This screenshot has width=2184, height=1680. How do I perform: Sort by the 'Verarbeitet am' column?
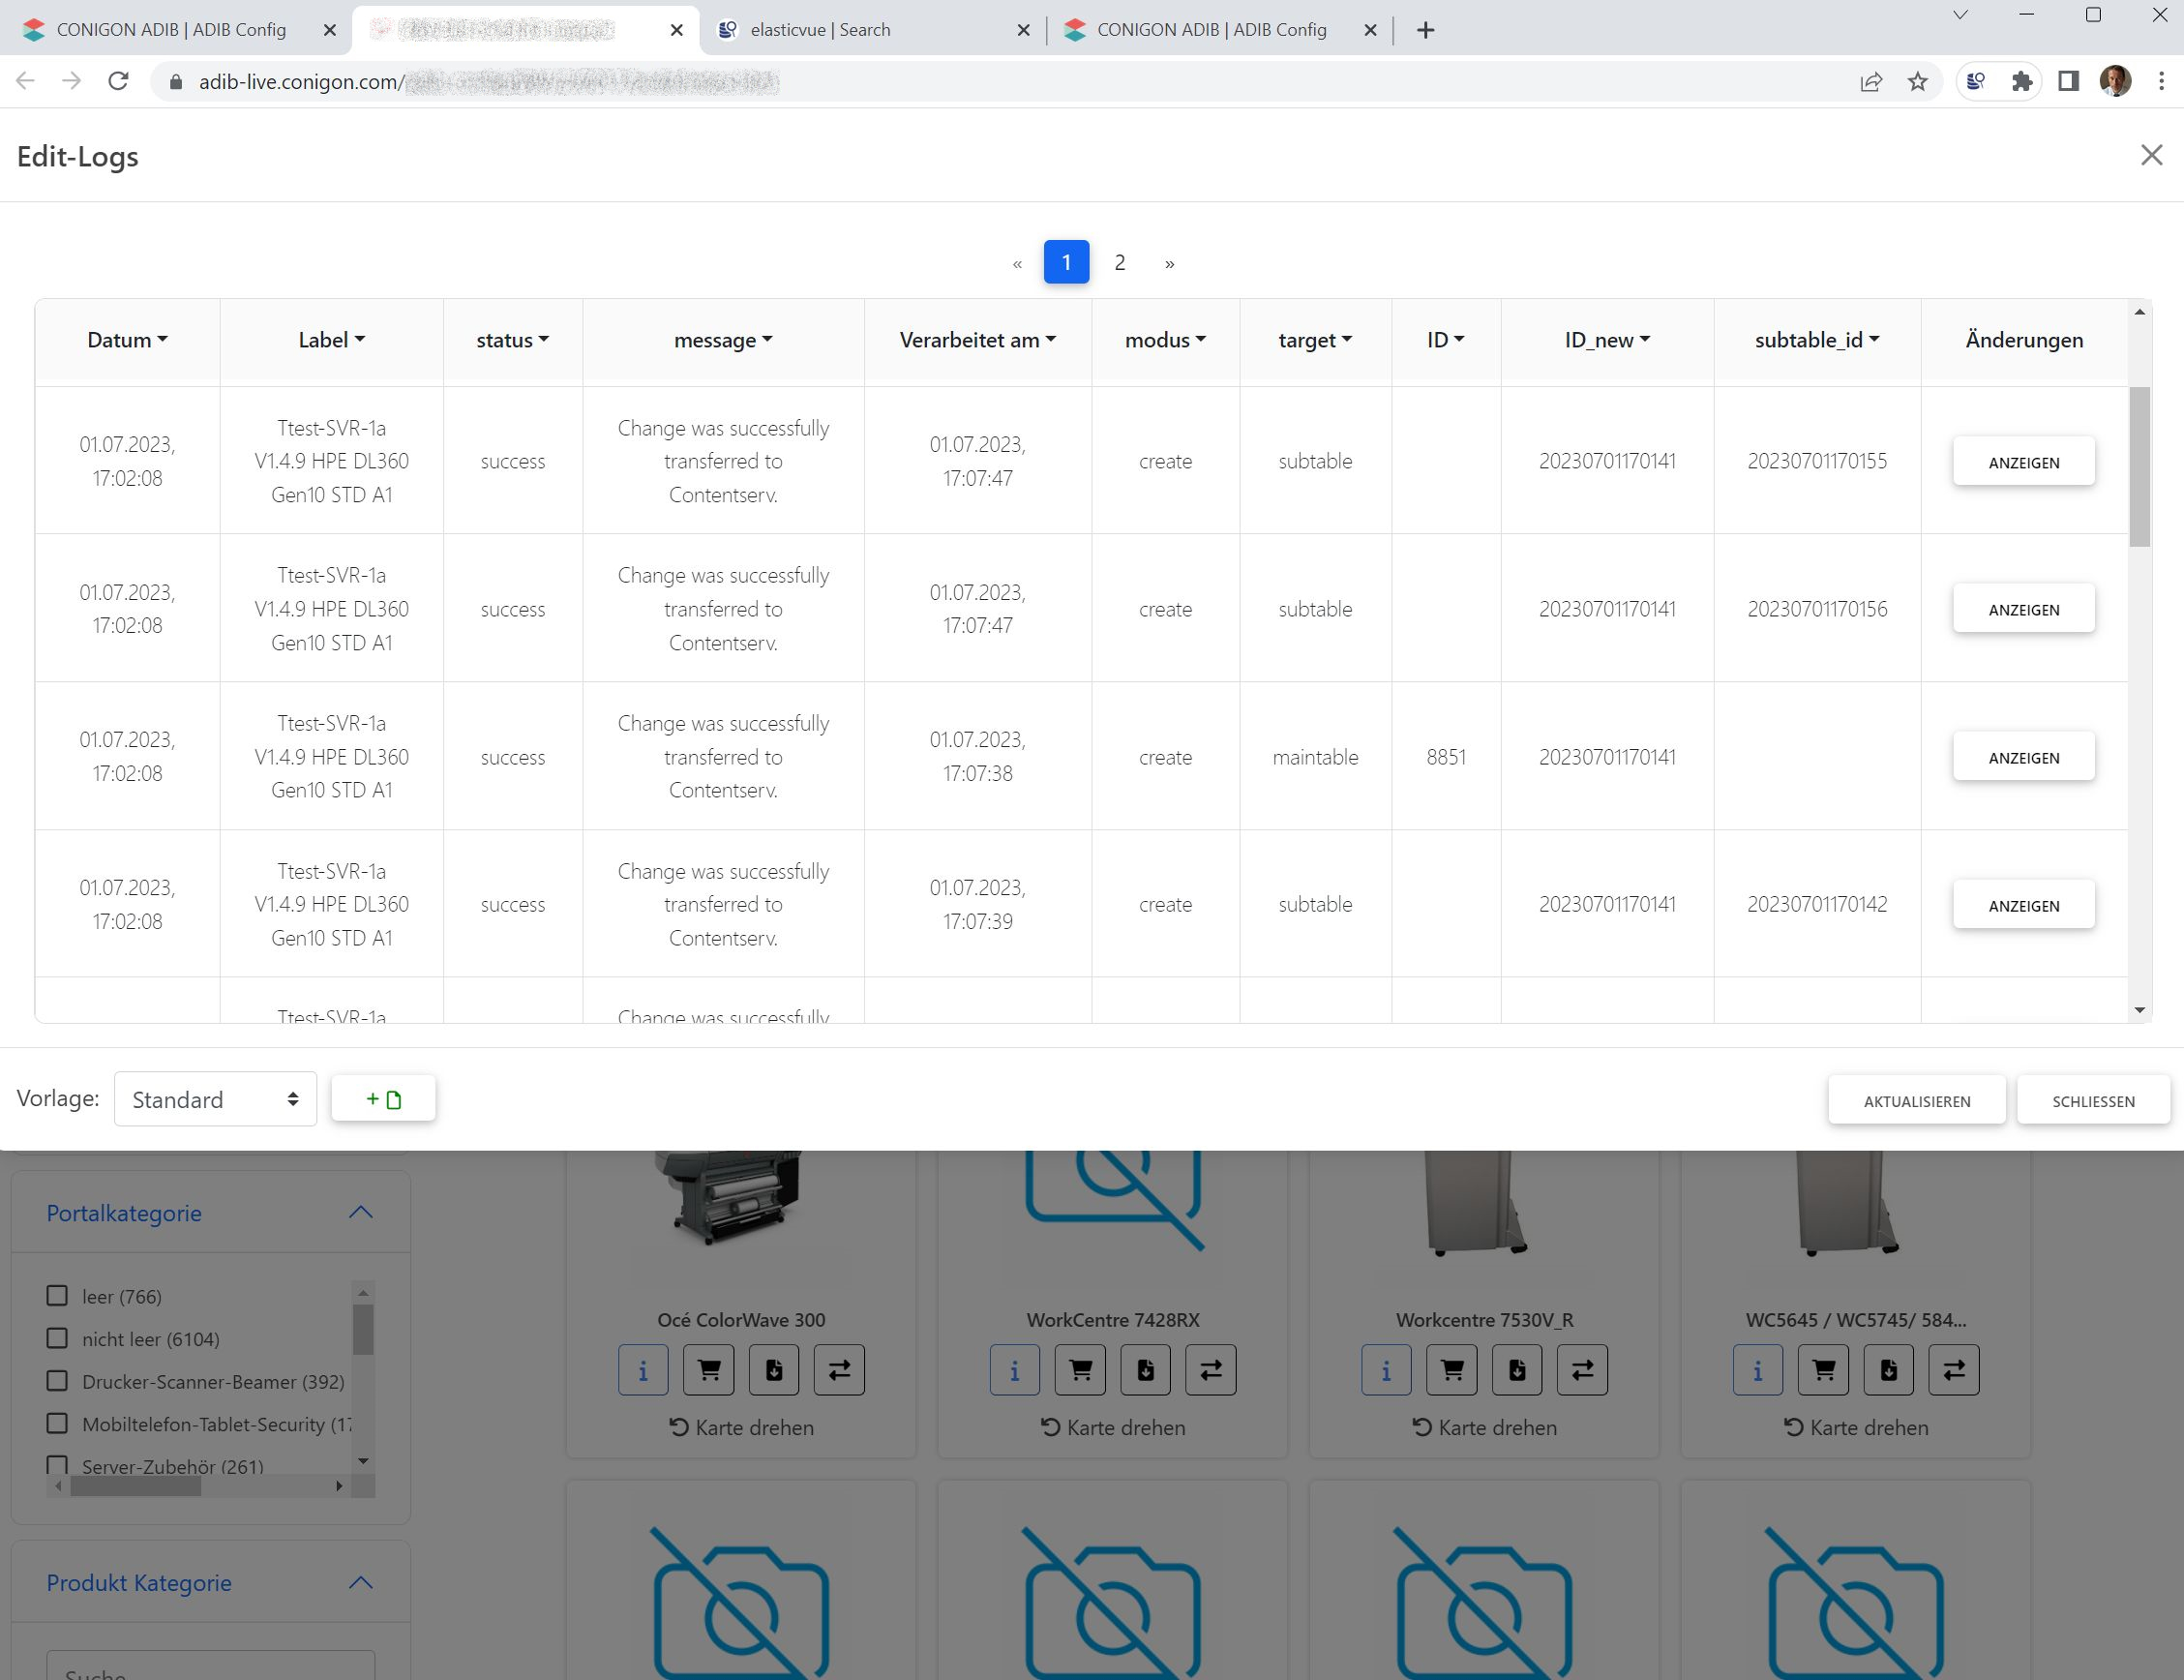(x=977, y=340)
